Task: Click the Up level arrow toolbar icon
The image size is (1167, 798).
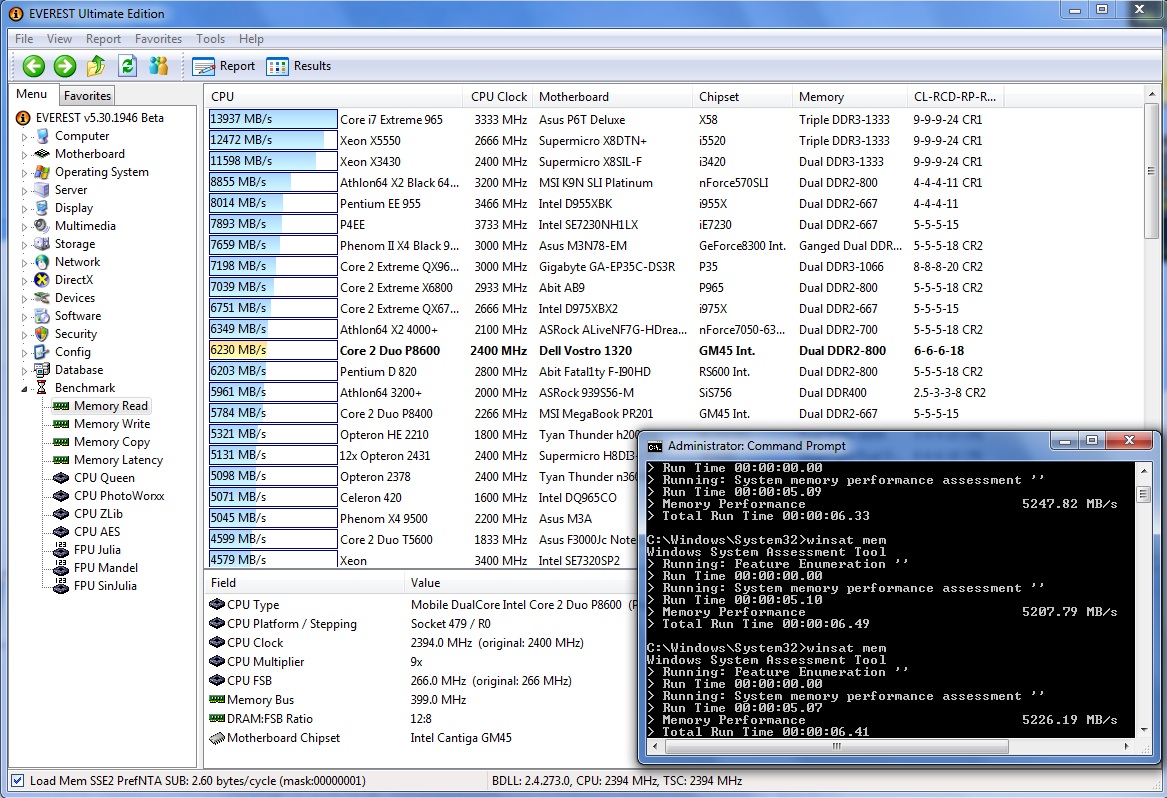Action: (x=96, y=66)
